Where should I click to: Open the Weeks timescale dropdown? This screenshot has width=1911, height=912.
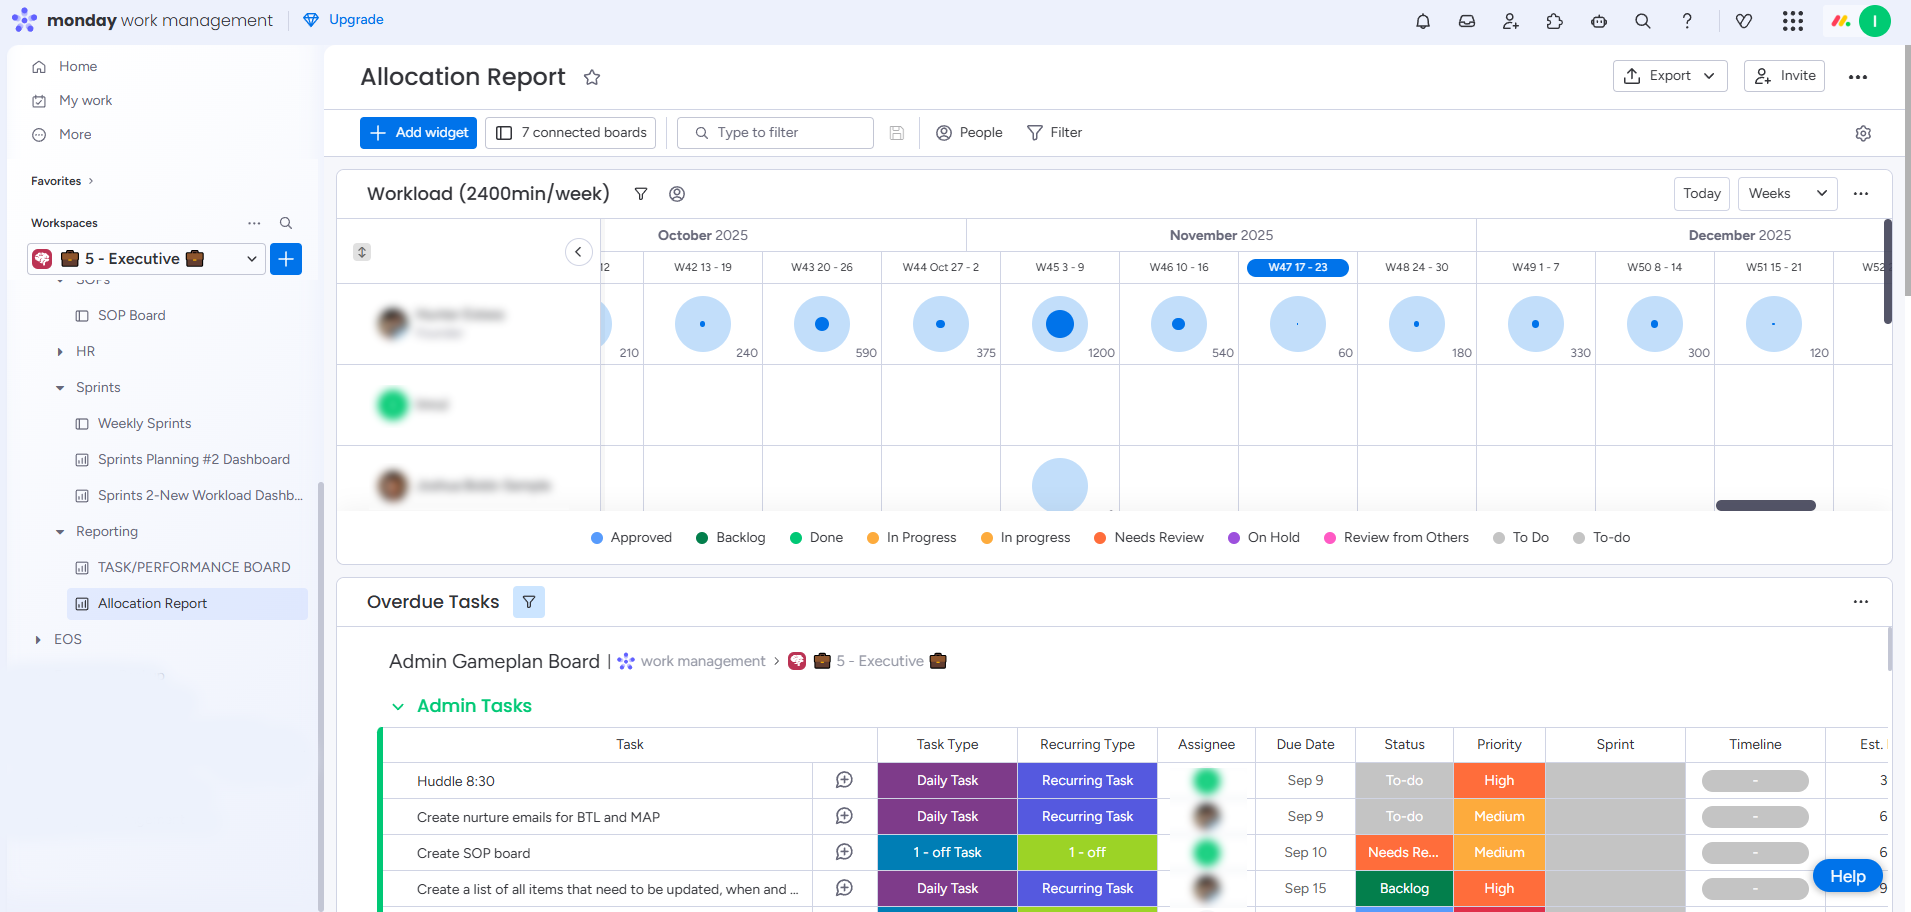(1787, 194)
